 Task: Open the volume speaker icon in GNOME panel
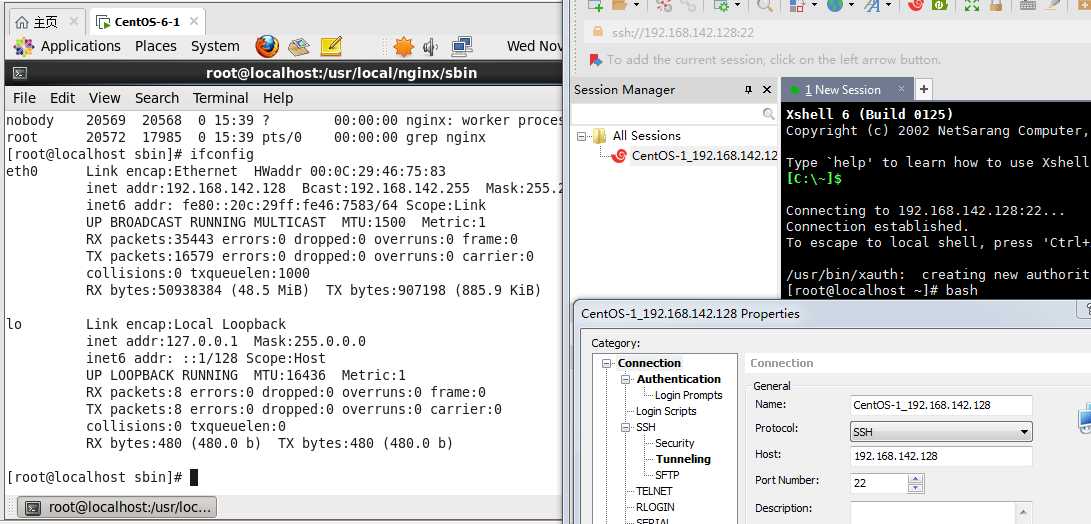(431, 47)
